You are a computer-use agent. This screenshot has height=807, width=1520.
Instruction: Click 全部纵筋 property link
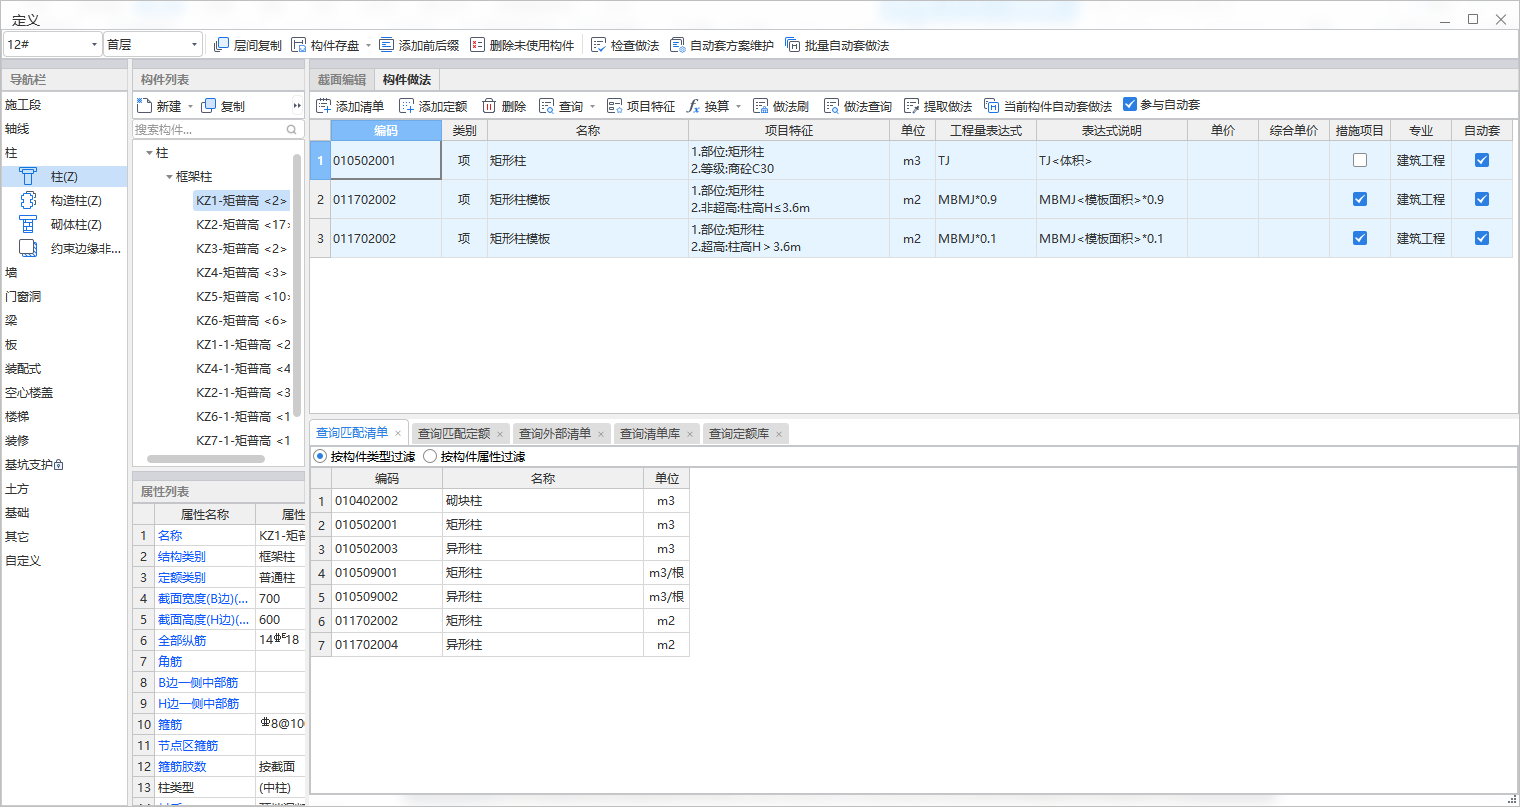click(x=182, y=640)
